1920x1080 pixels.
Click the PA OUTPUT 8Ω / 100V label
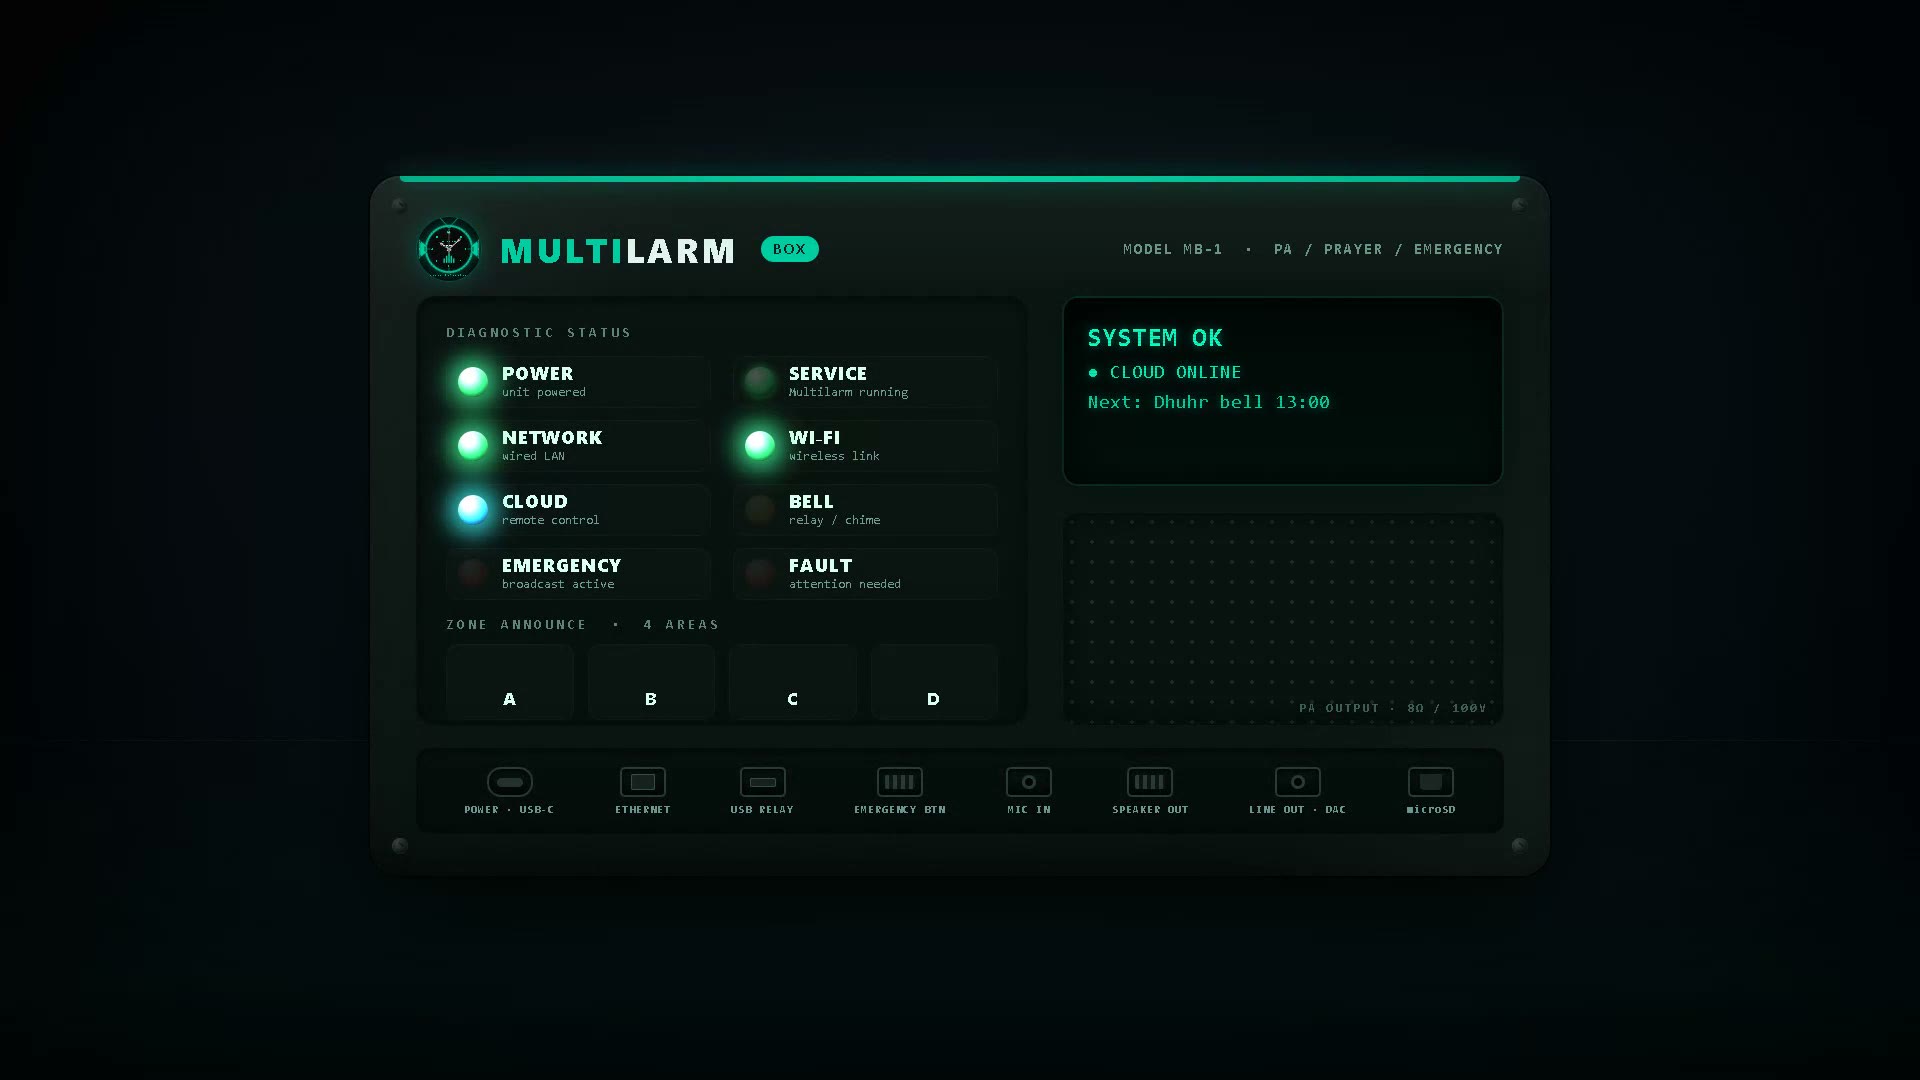(1393, 708)
